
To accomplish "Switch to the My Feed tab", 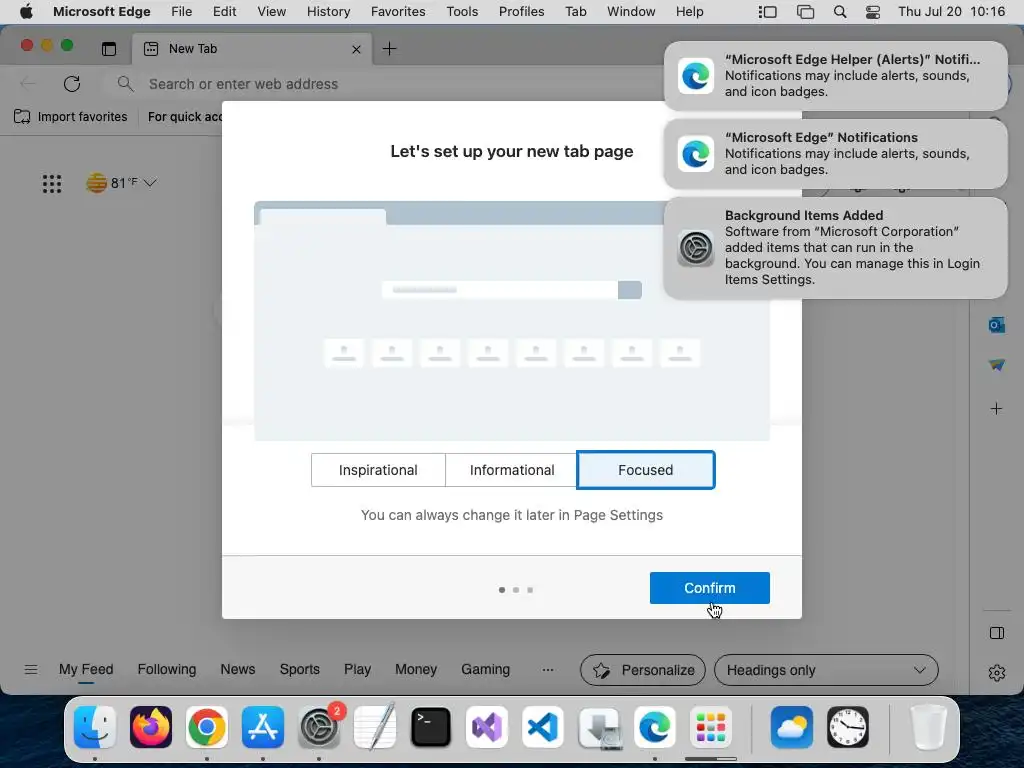I will pos(86,669).
